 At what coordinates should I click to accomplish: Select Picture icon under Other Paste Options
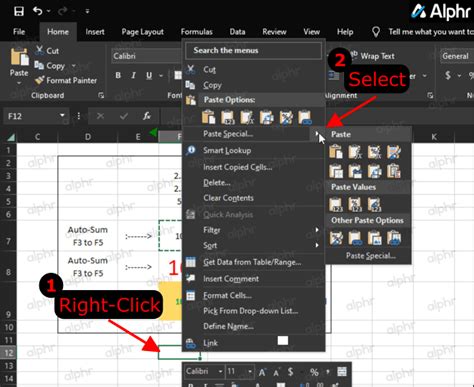pyautogui.click(x=374, y=238)
